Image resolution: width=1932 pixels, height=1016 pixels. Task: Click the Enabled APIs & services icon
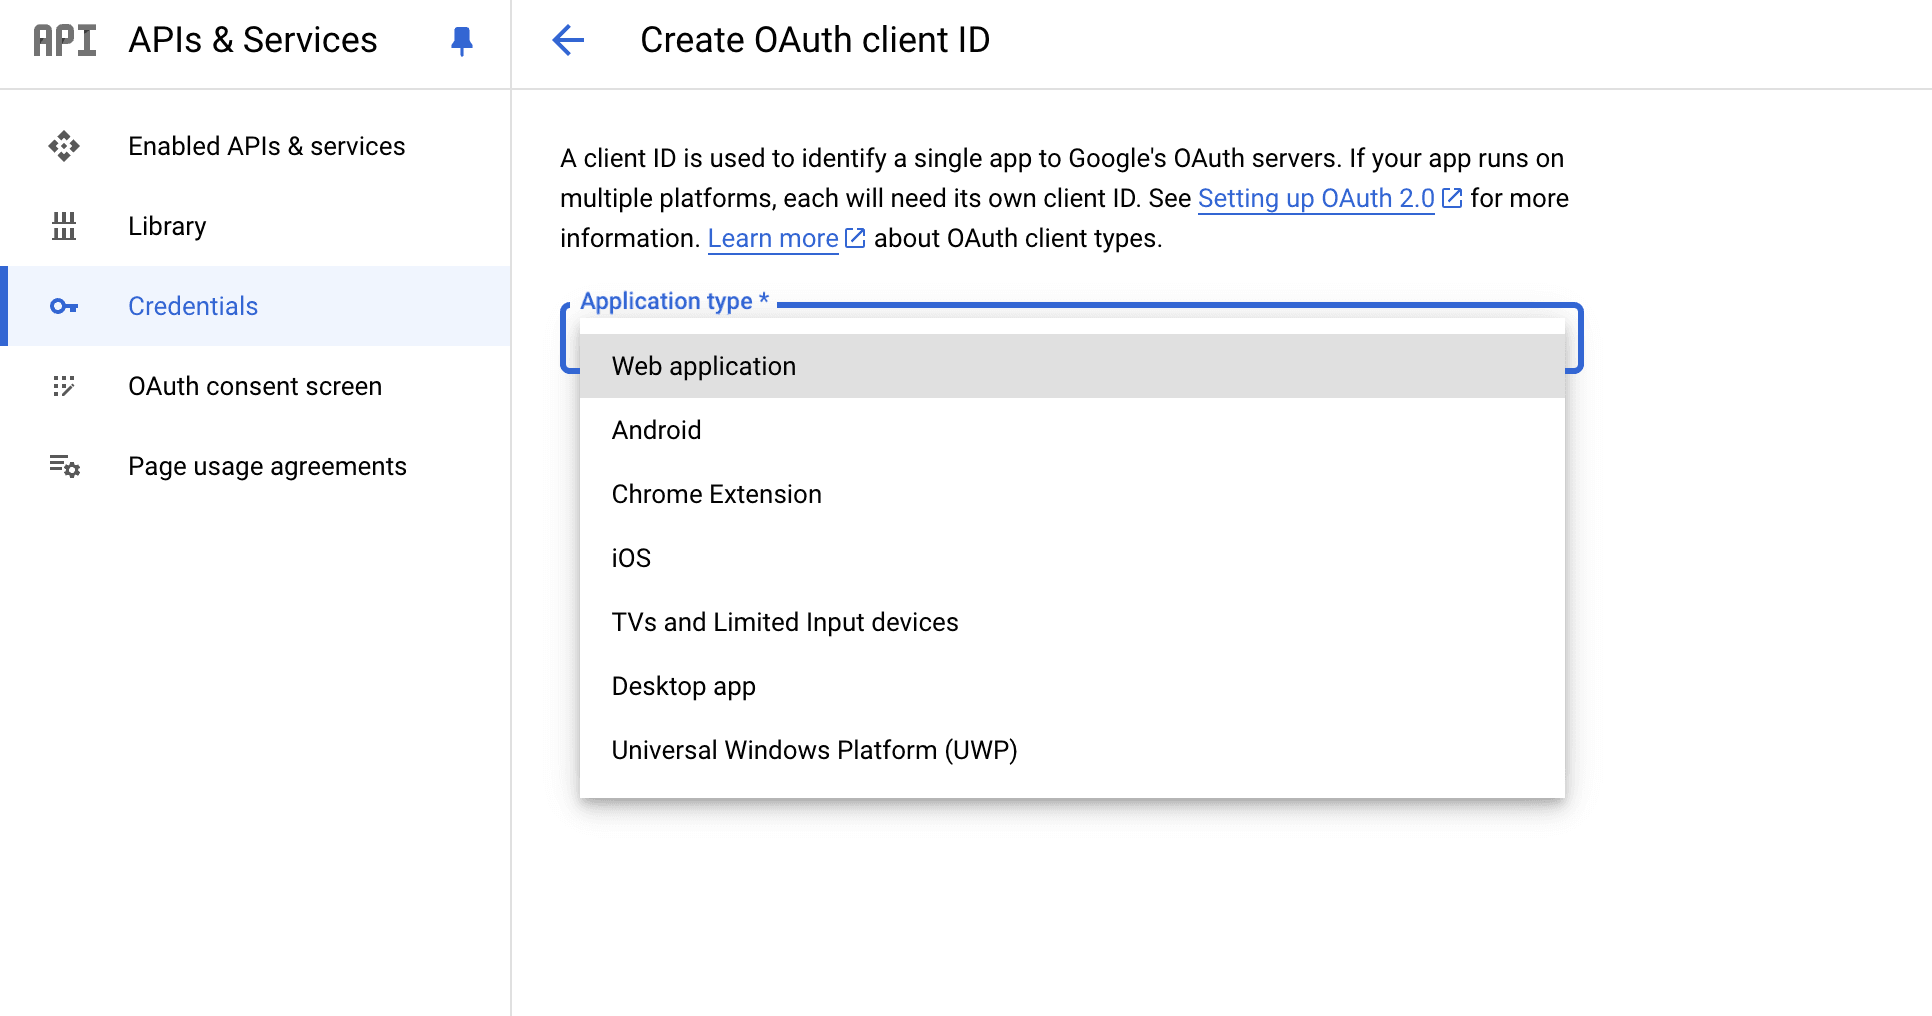pyautogui.click(x=64, y=146)
